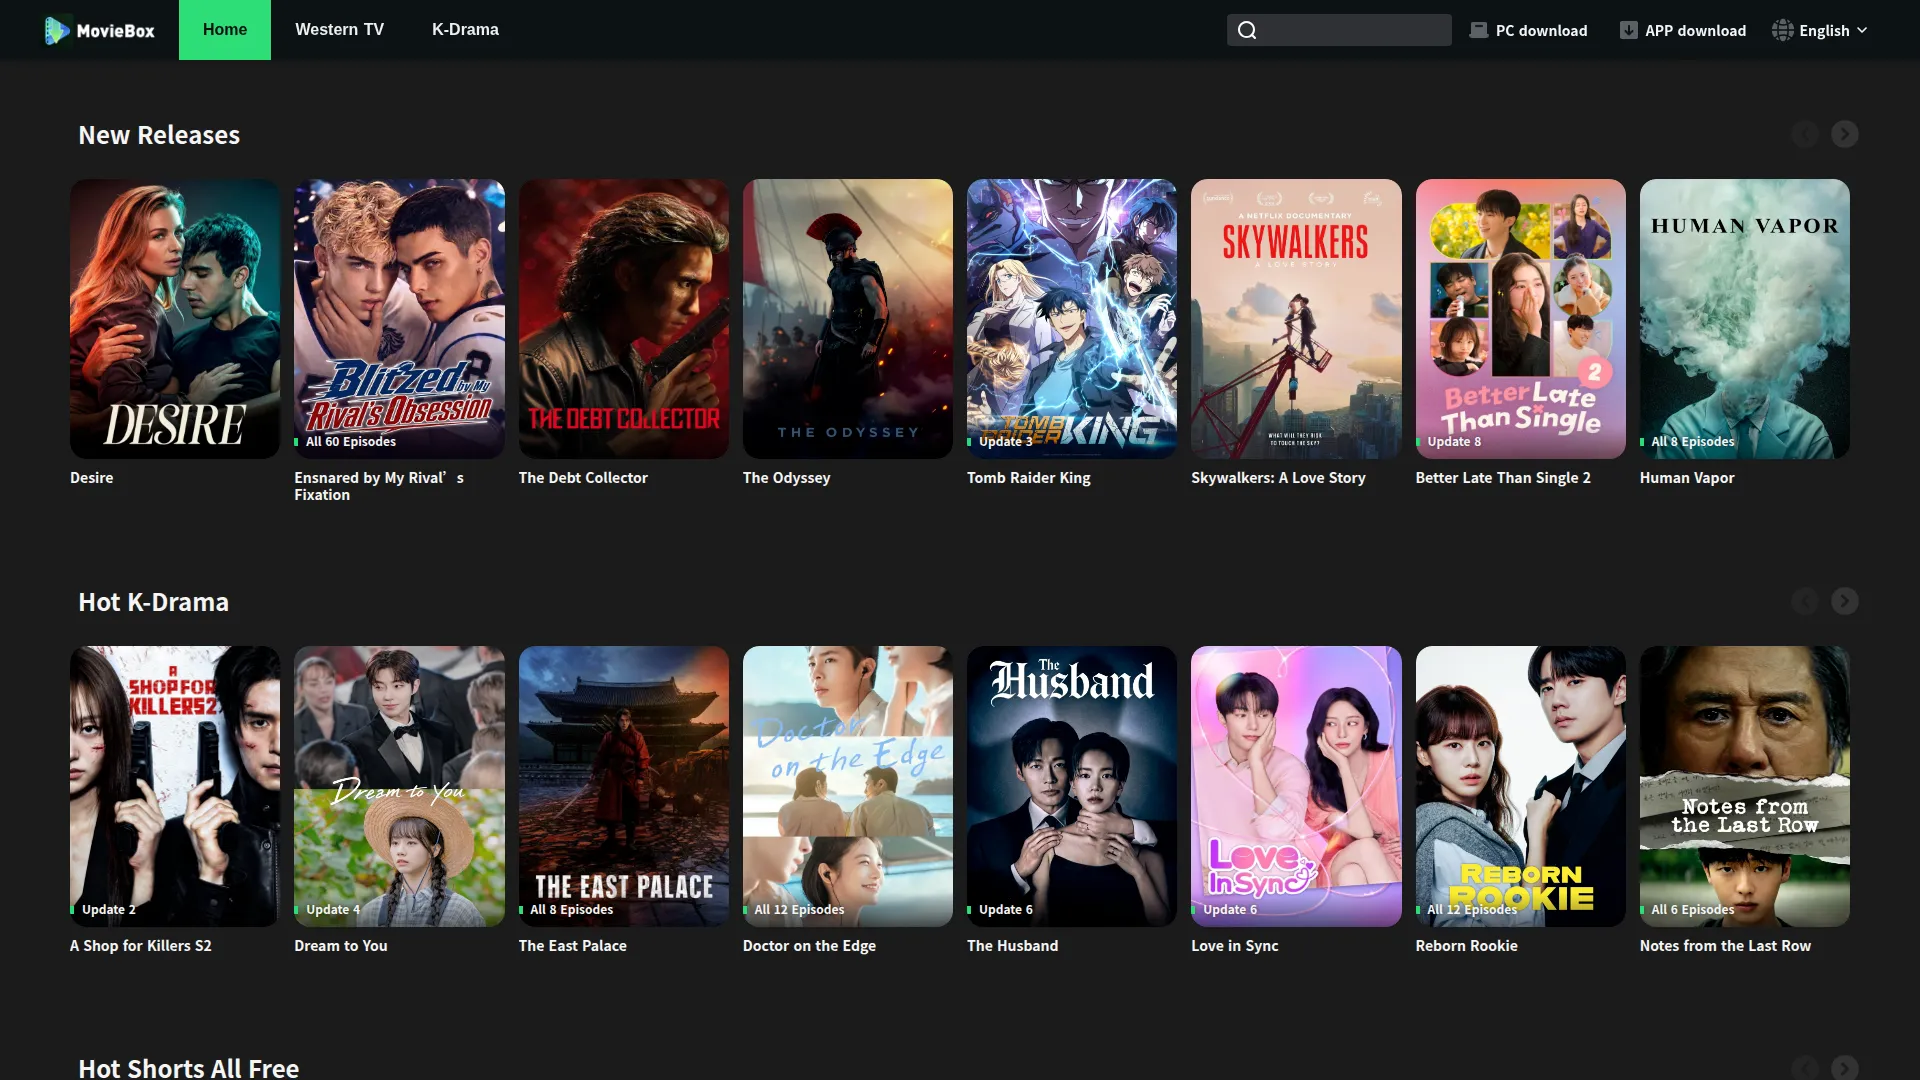Image resolution: width=1920 pixels, height=1080 pixels.
Task: Open the Desire poster
Action: click(x=175, y=319)
